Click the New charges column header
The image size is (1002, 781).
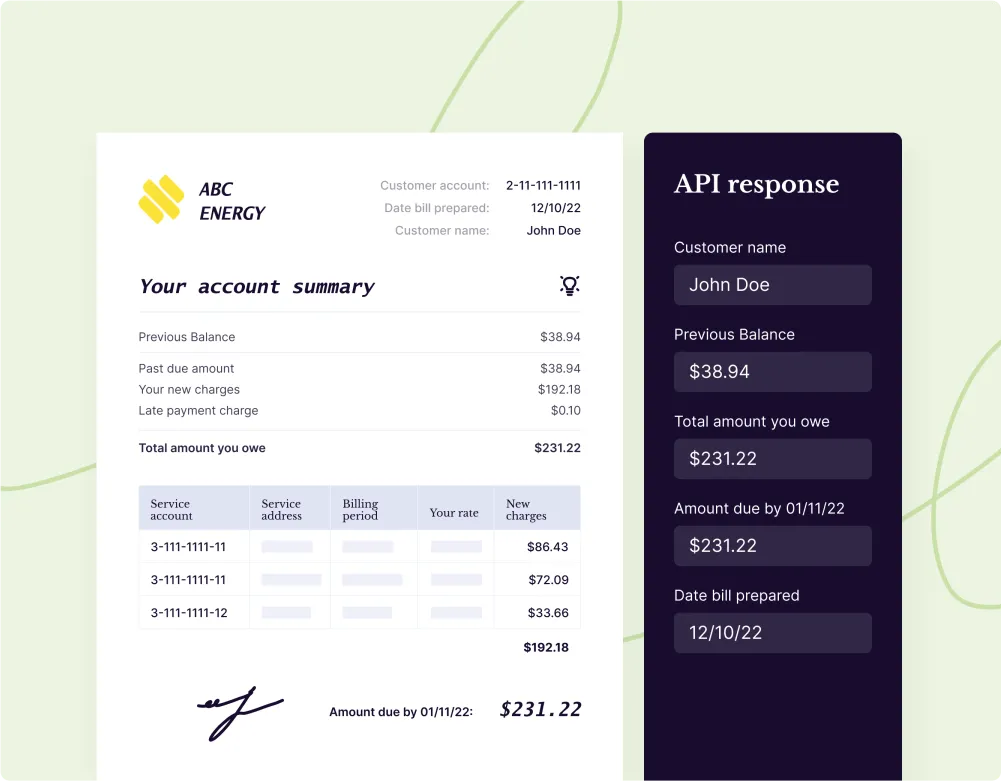[x=526, y=510]
